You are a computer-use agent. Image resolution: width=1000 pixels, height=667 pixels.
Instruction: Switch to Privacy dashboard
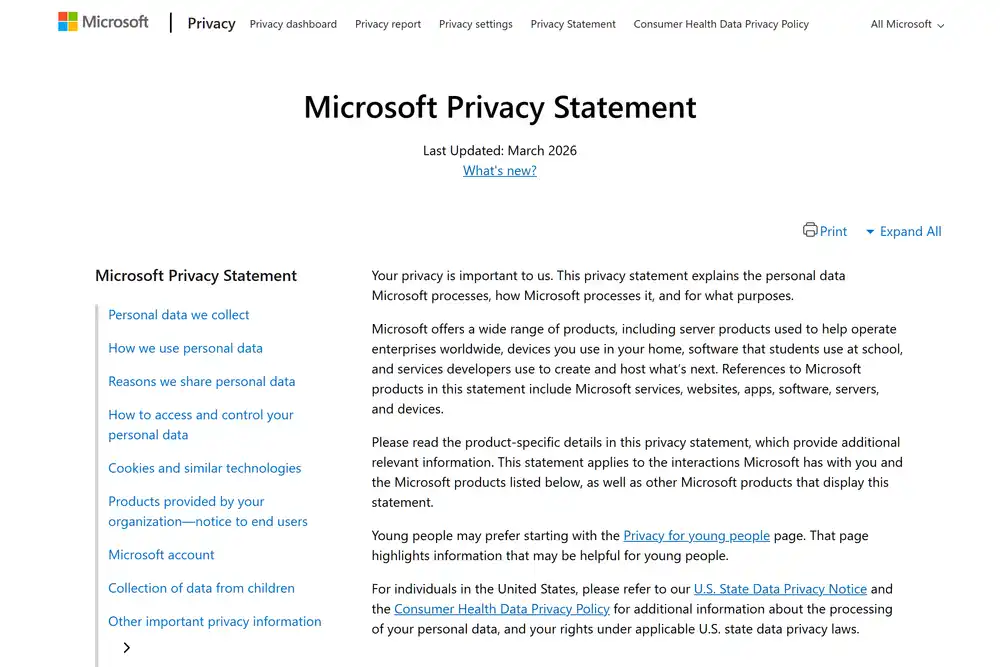[293, 24]
